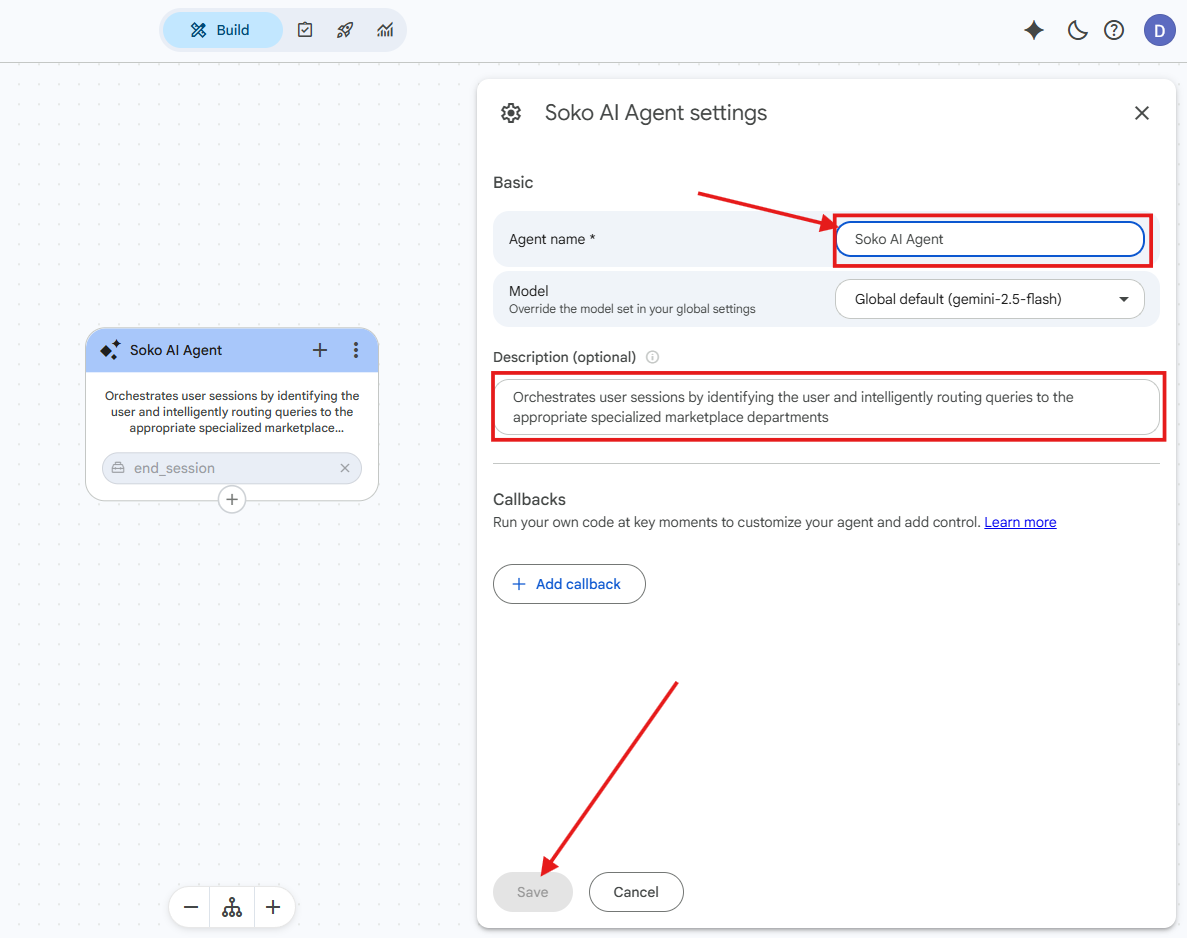Zoom in the canvas with plus
This screenshot has height=938, width=1187.
coord(273,907)
